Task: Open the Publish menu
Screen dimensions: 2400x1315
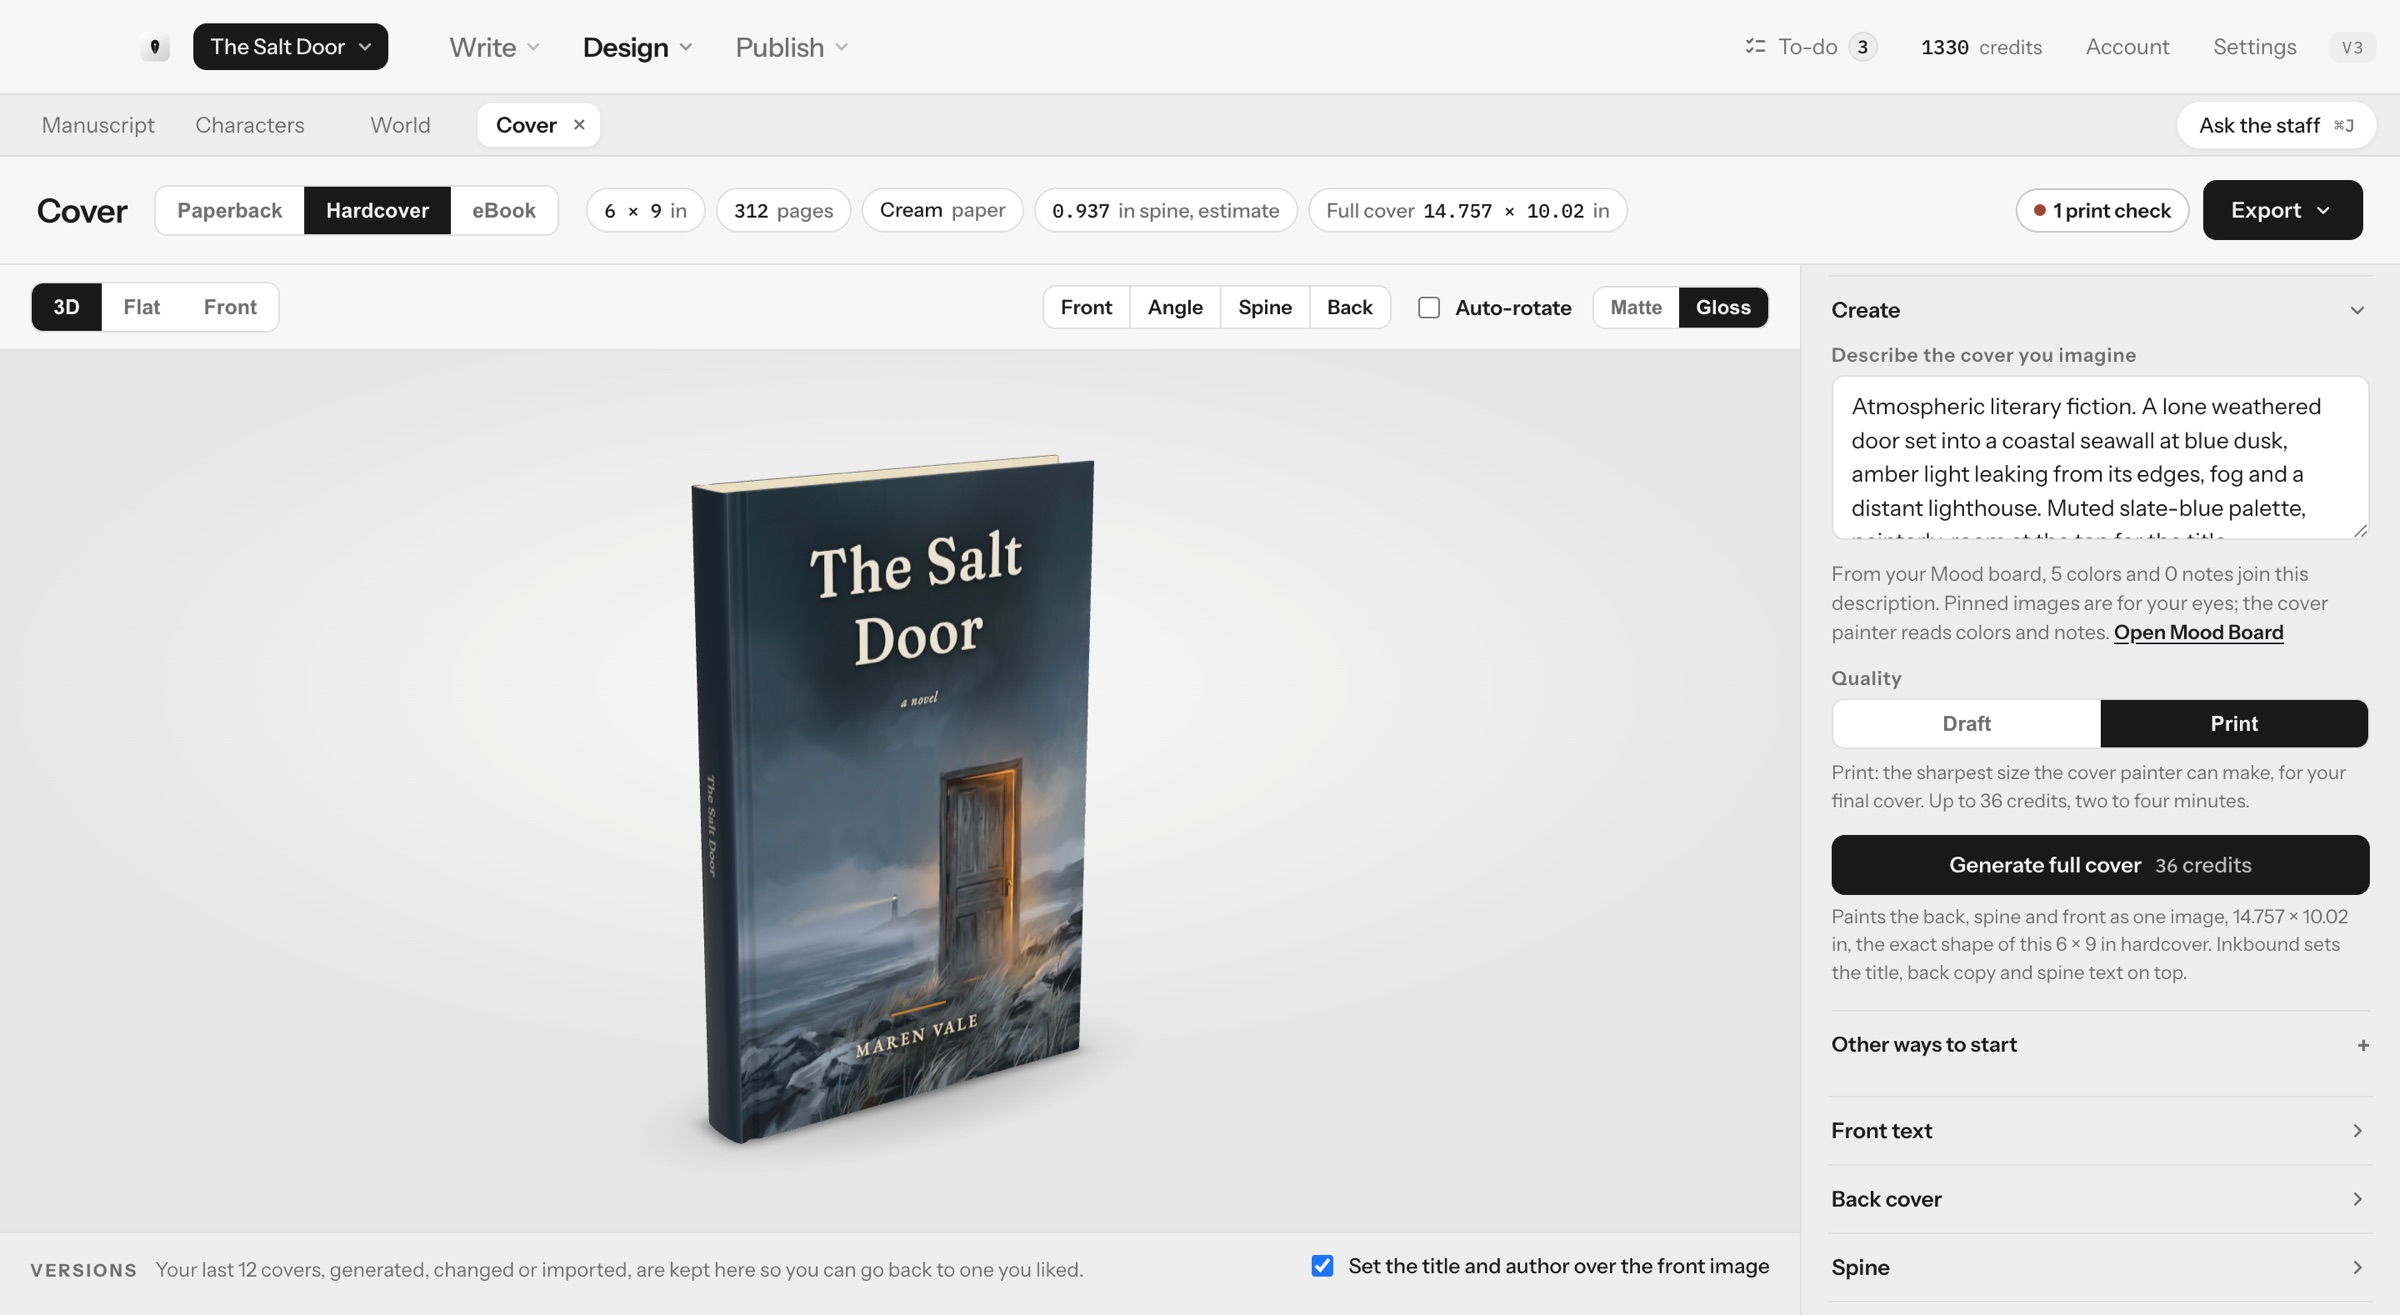Action: click(791, 47)
